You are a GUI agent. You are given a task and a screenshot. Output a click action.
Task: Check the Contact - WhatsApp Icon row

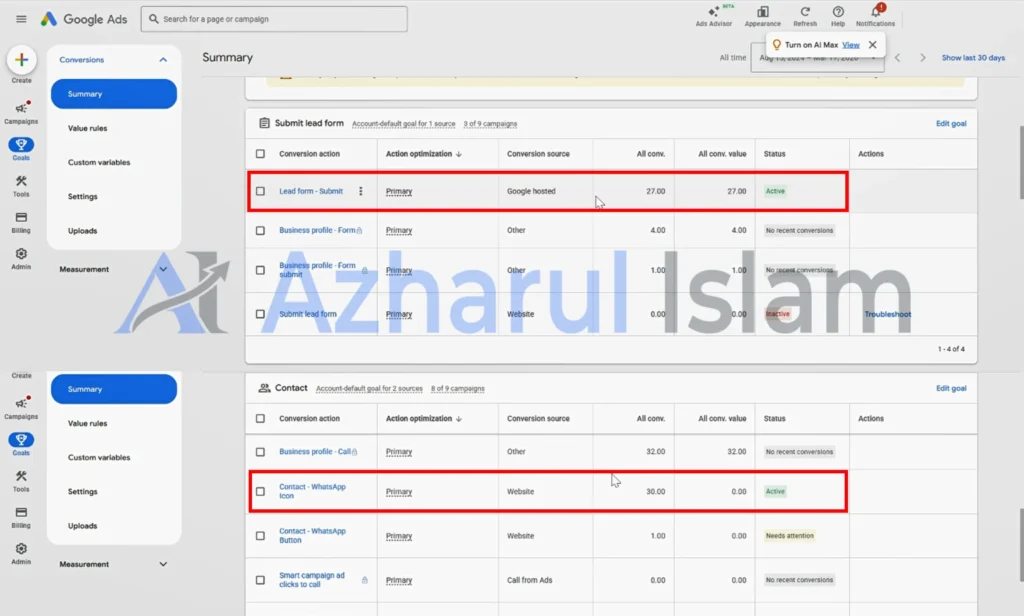pos(261,491)
